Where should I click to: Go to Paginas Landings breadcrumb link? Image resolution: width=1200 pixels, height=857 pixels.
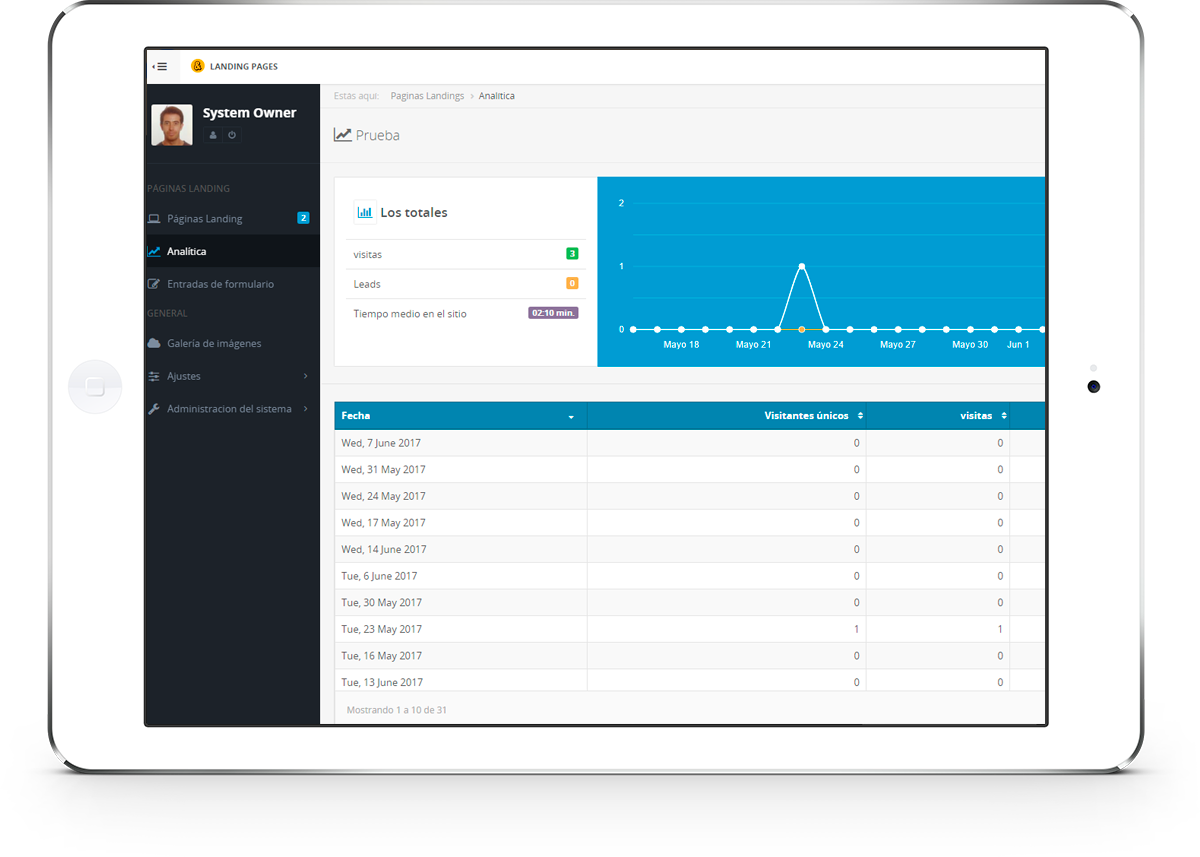pyautogui.click(x=427, y=96)
